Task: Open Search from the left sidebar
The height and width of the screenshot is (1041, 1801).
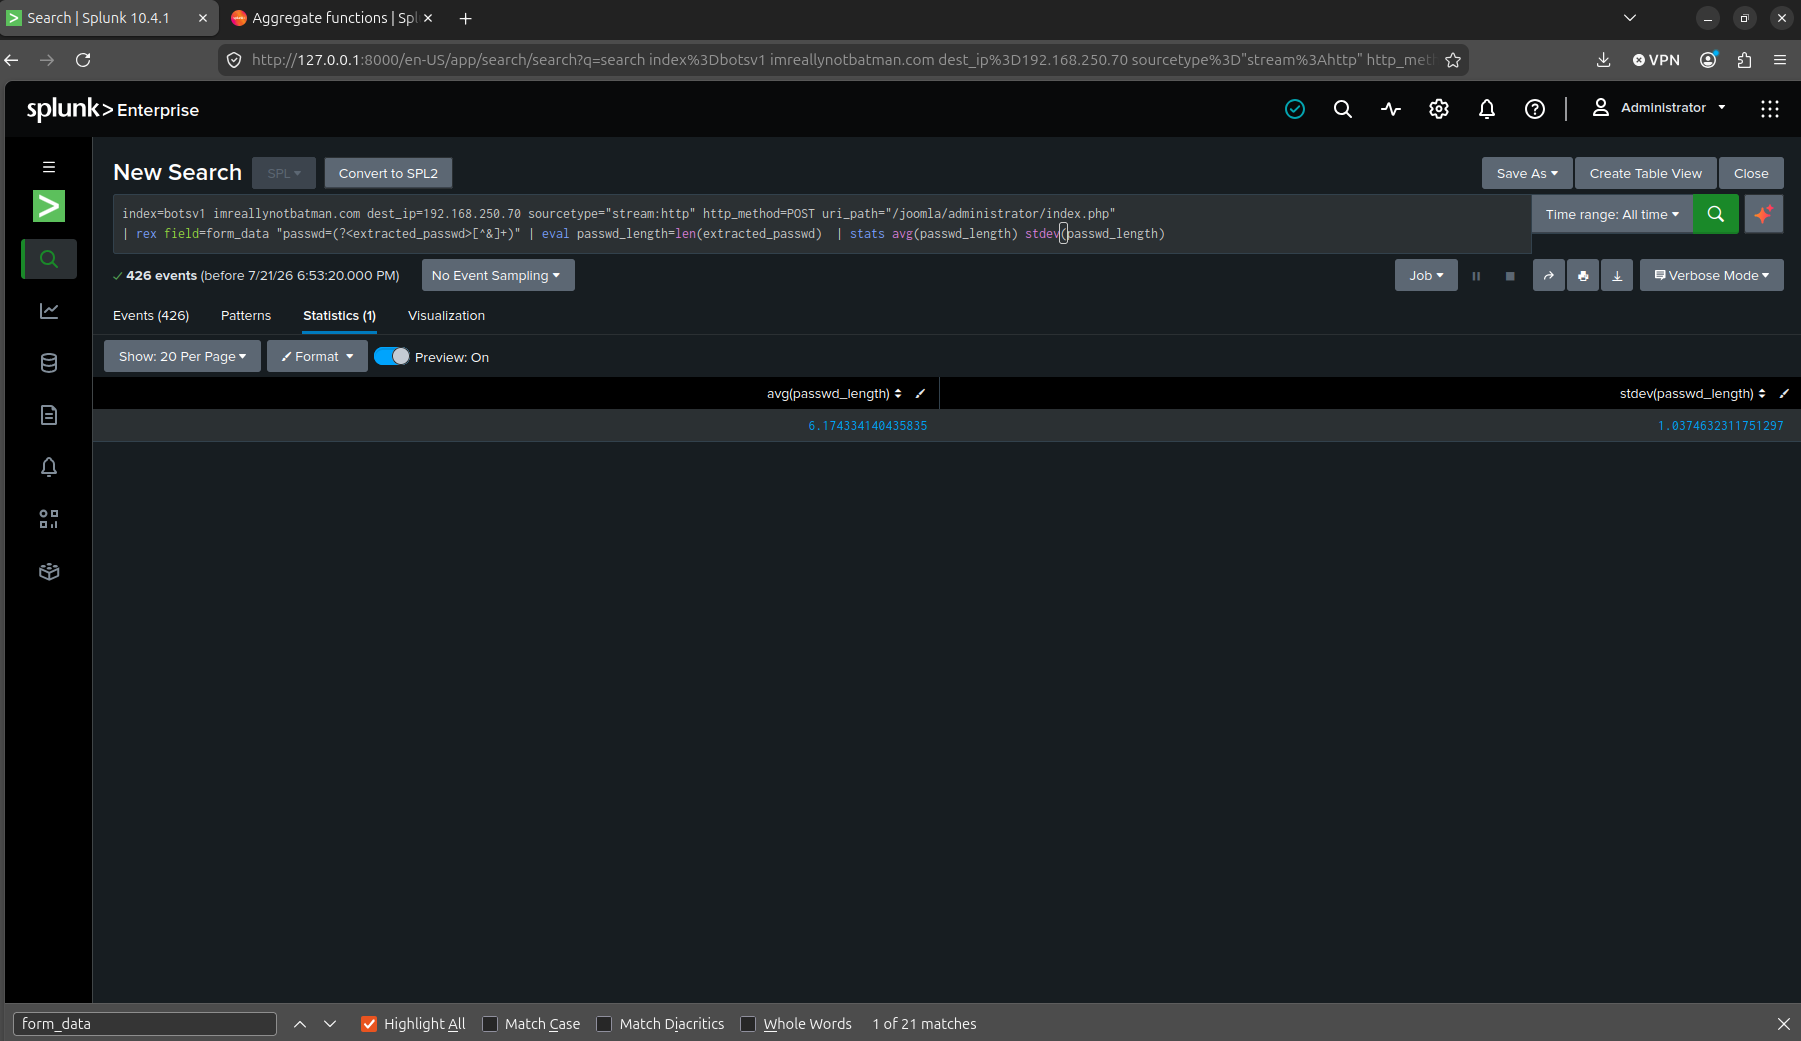Action: [x=49, y=259]
